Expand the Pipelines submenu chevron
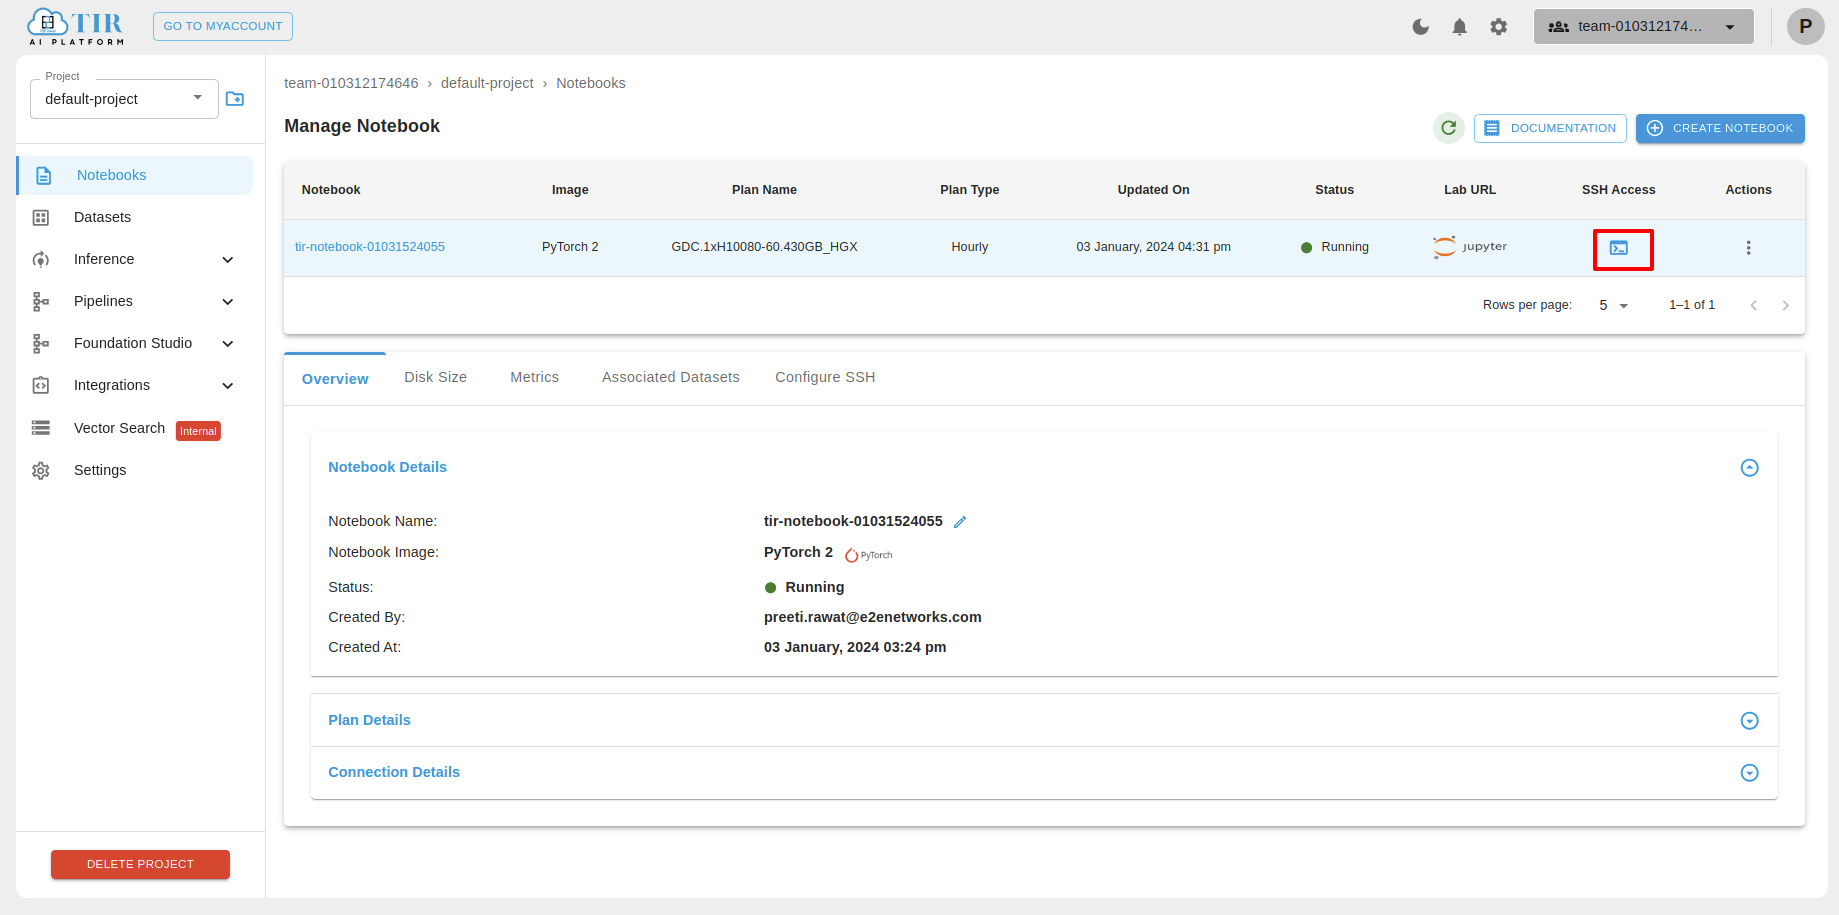 228,302
